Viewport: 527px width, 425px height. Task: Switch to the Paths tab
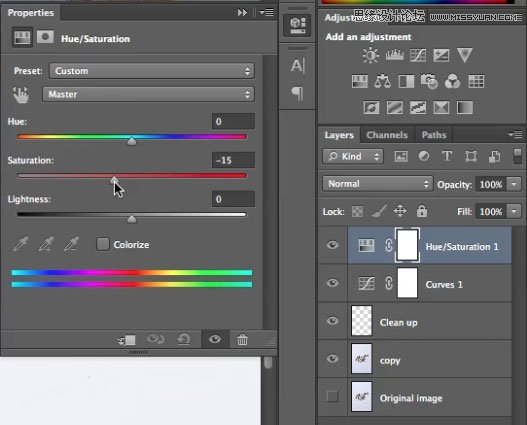[434, 135]
